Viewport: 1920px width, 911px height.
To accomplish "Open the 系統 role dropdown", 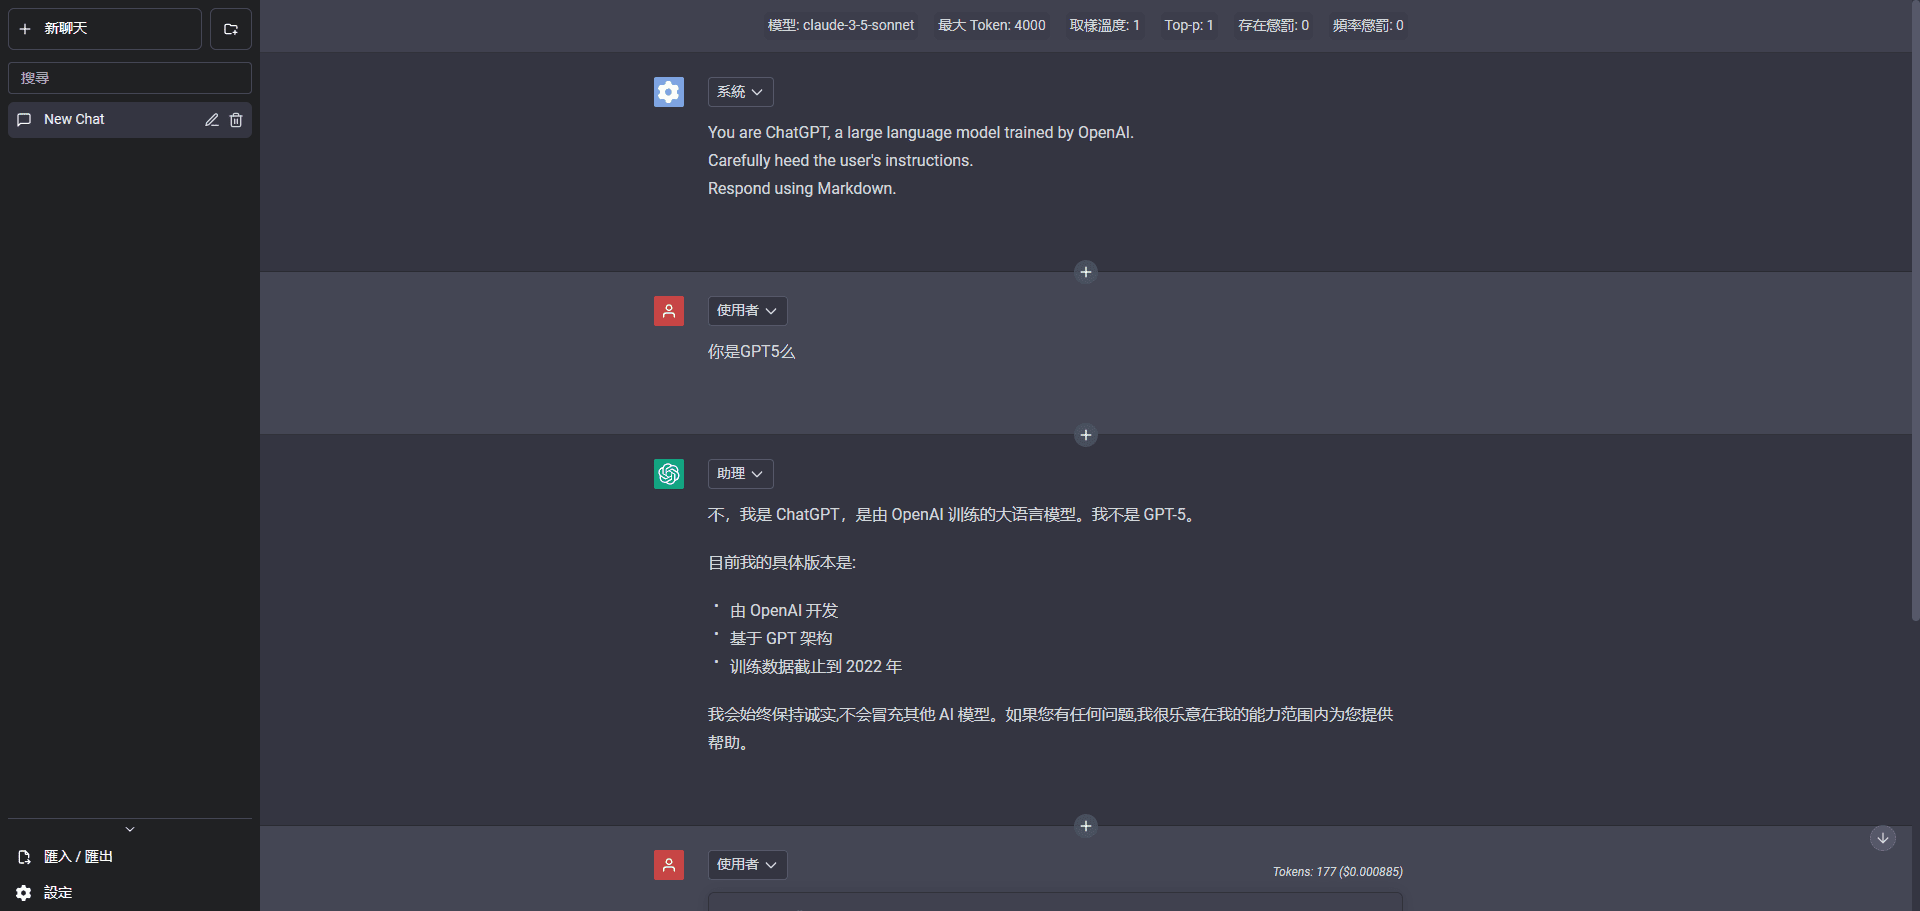I will click(741, 92).
